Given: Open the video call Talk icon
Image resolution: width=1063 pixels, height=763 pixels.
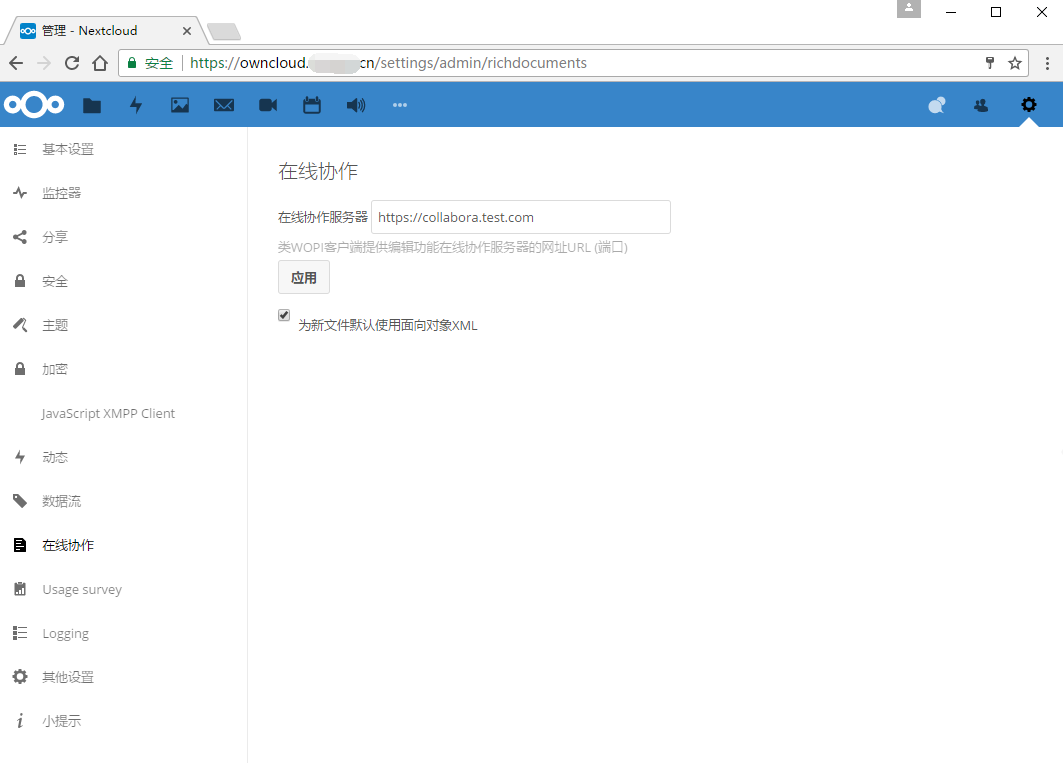Looking at the screenshot, I should point(268,104).
